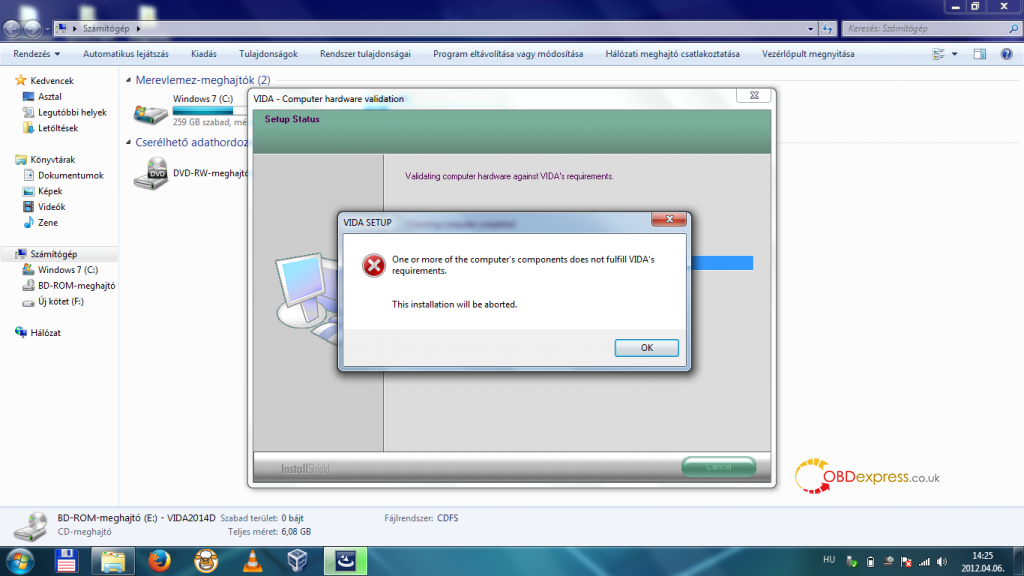The image size is (1024, 576).
Task: Click Kiadás in the Explorer toolbar
Action: click(204, 54)
